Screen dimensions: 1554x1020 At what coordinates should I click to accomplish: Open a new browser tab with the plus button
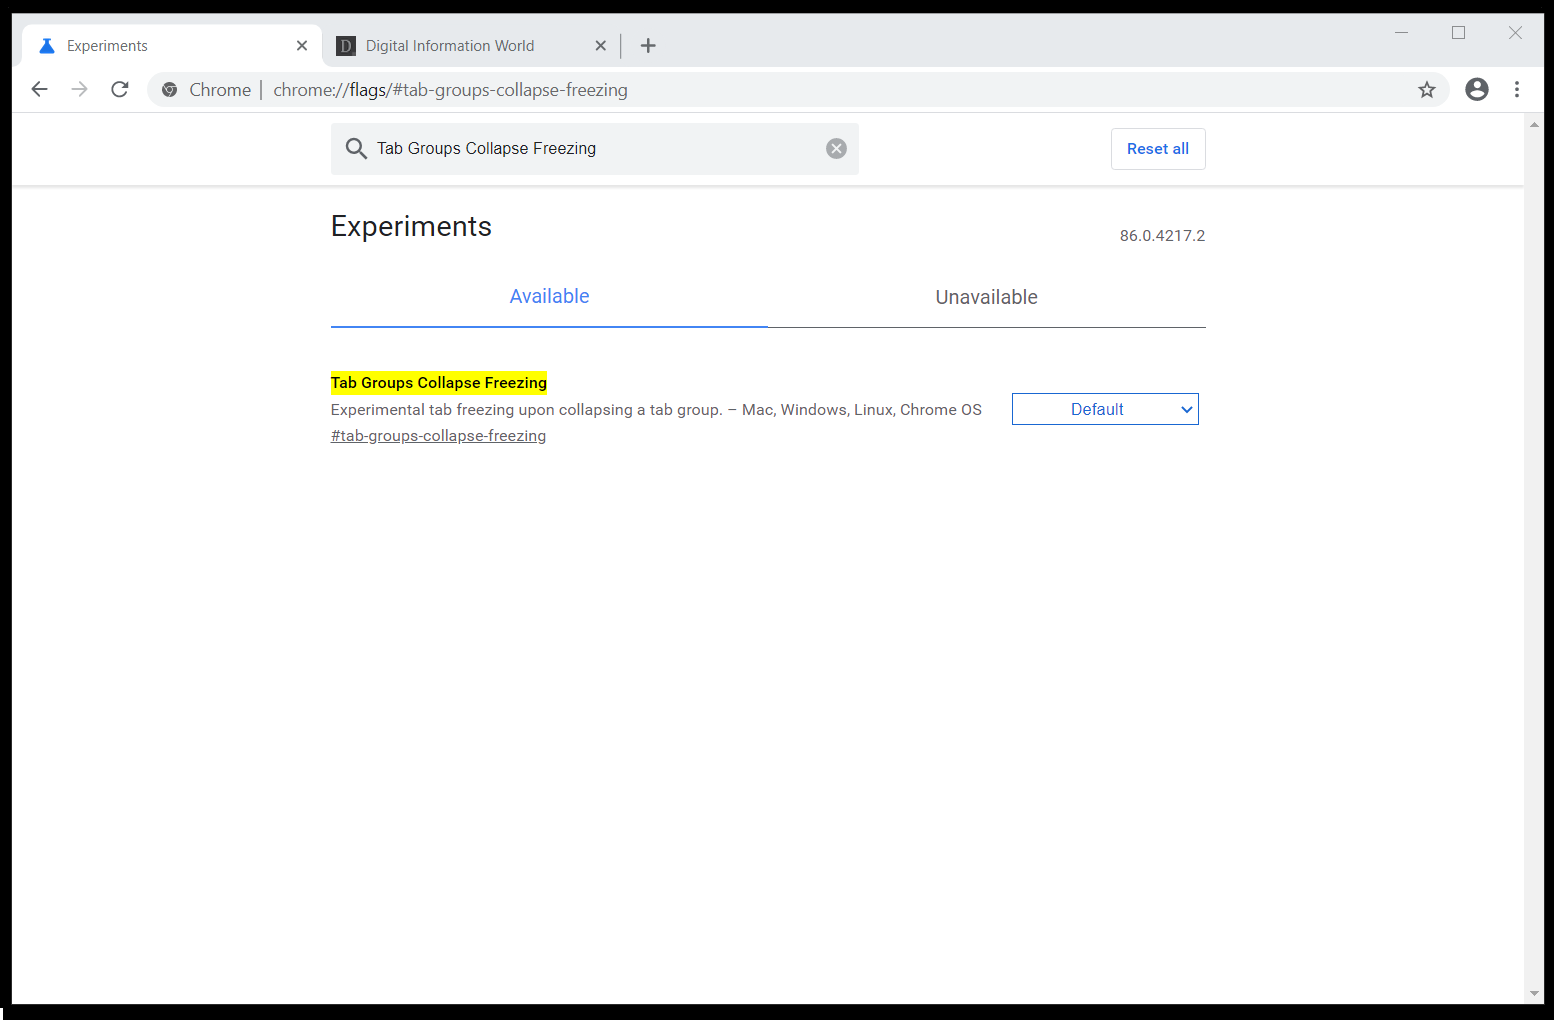point(648,45)
